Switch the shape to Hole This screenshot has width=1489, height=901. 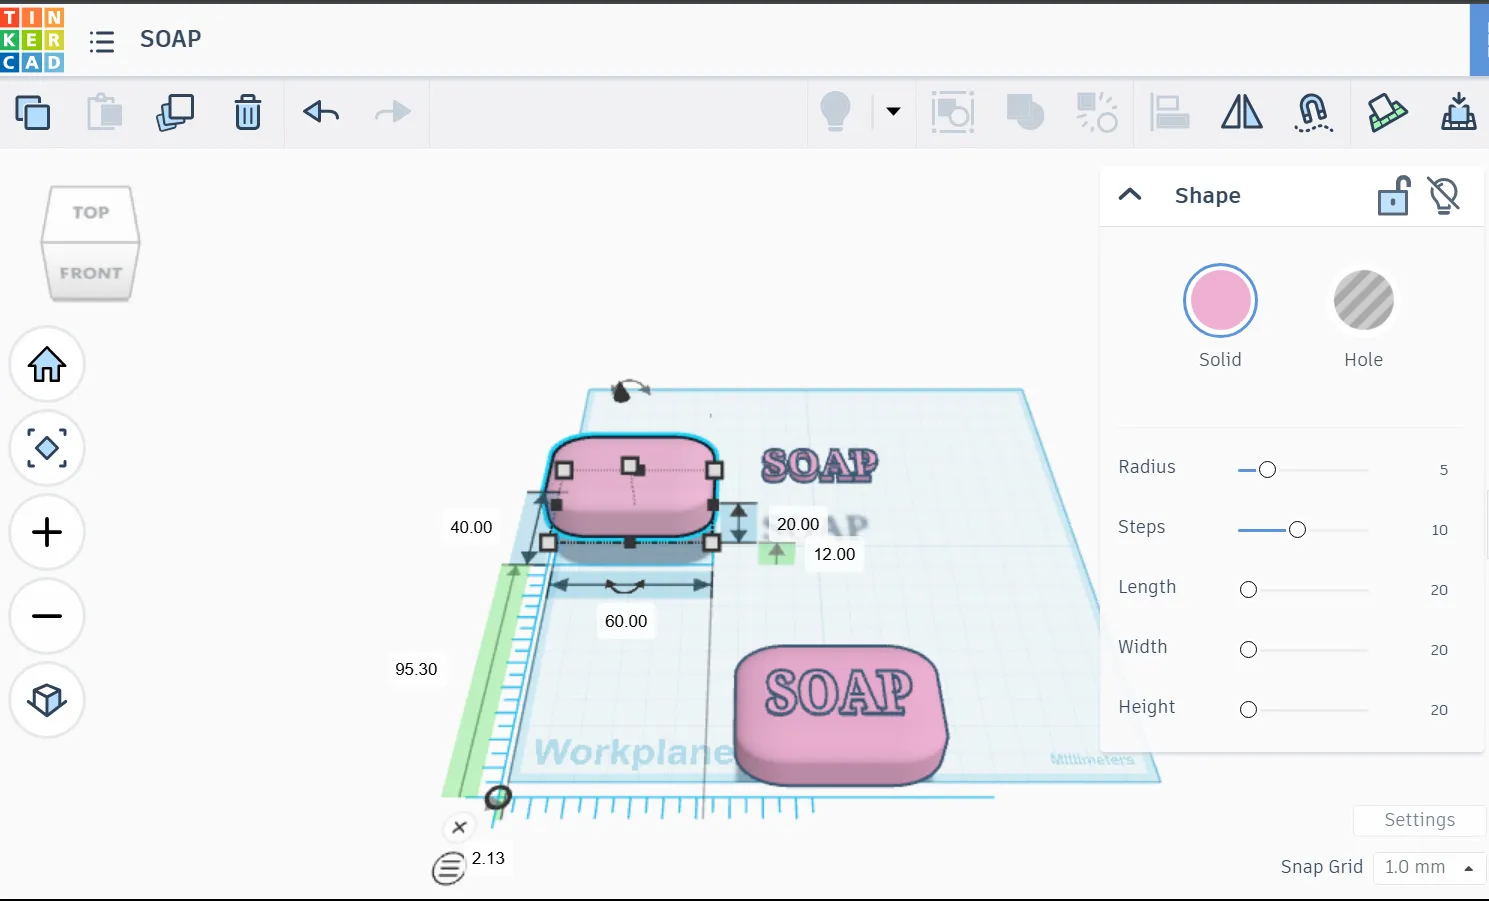[x=1363, y=300]
